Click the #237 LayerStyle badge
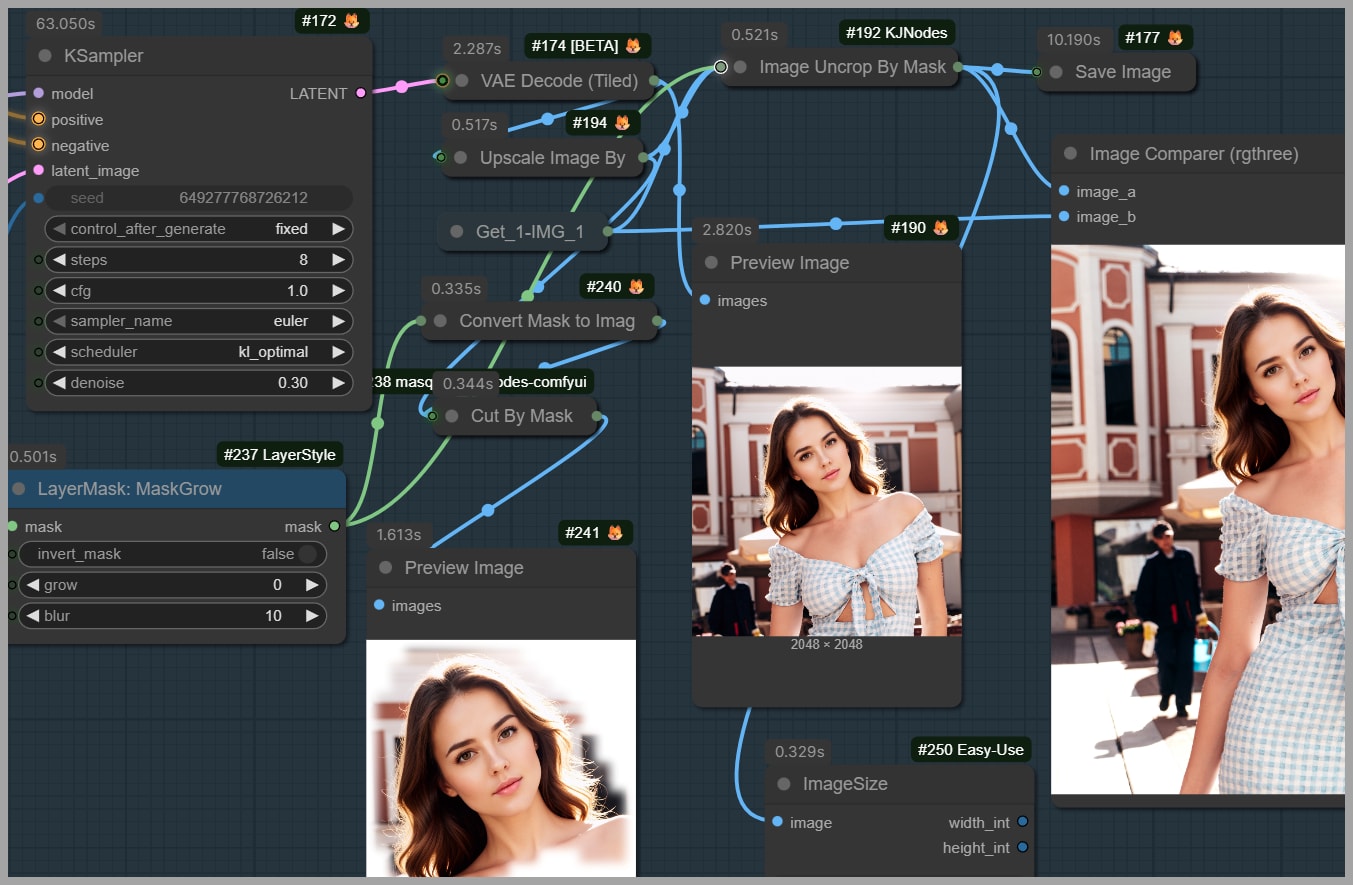 pyautogui.click(x=280, y=455)
